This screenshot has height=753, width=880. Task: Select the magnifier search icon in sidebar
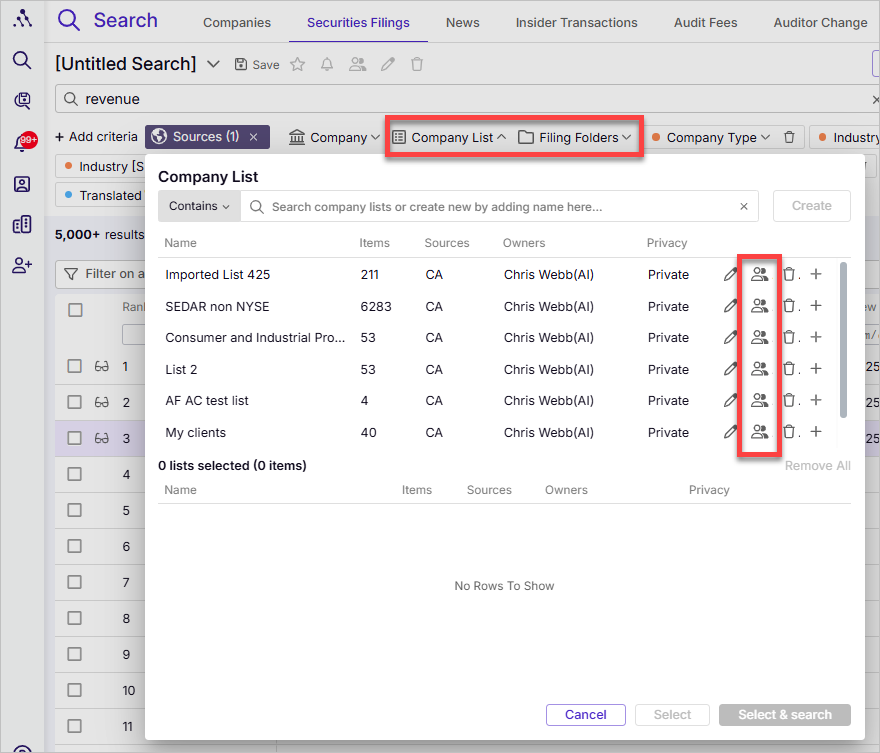click(x=22, y=61)
